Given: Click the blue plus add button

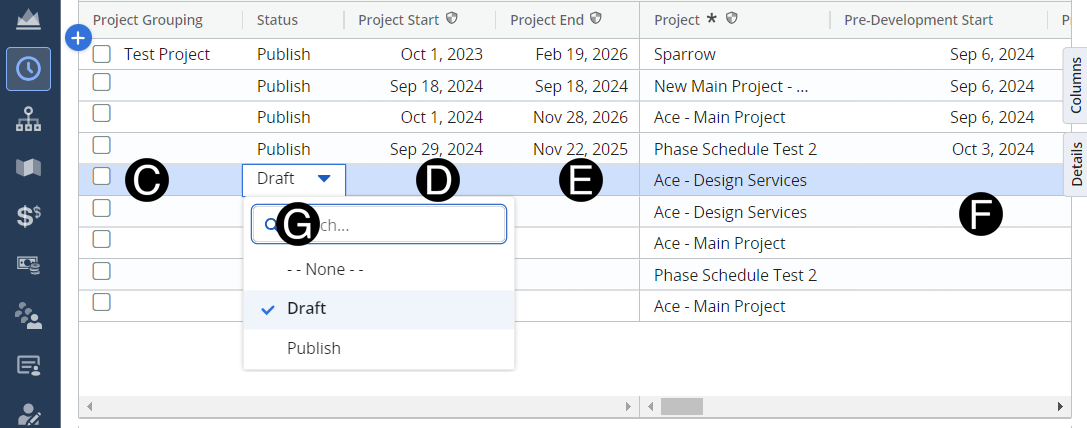Looking at the screenshot, I should tap(78, 38).
